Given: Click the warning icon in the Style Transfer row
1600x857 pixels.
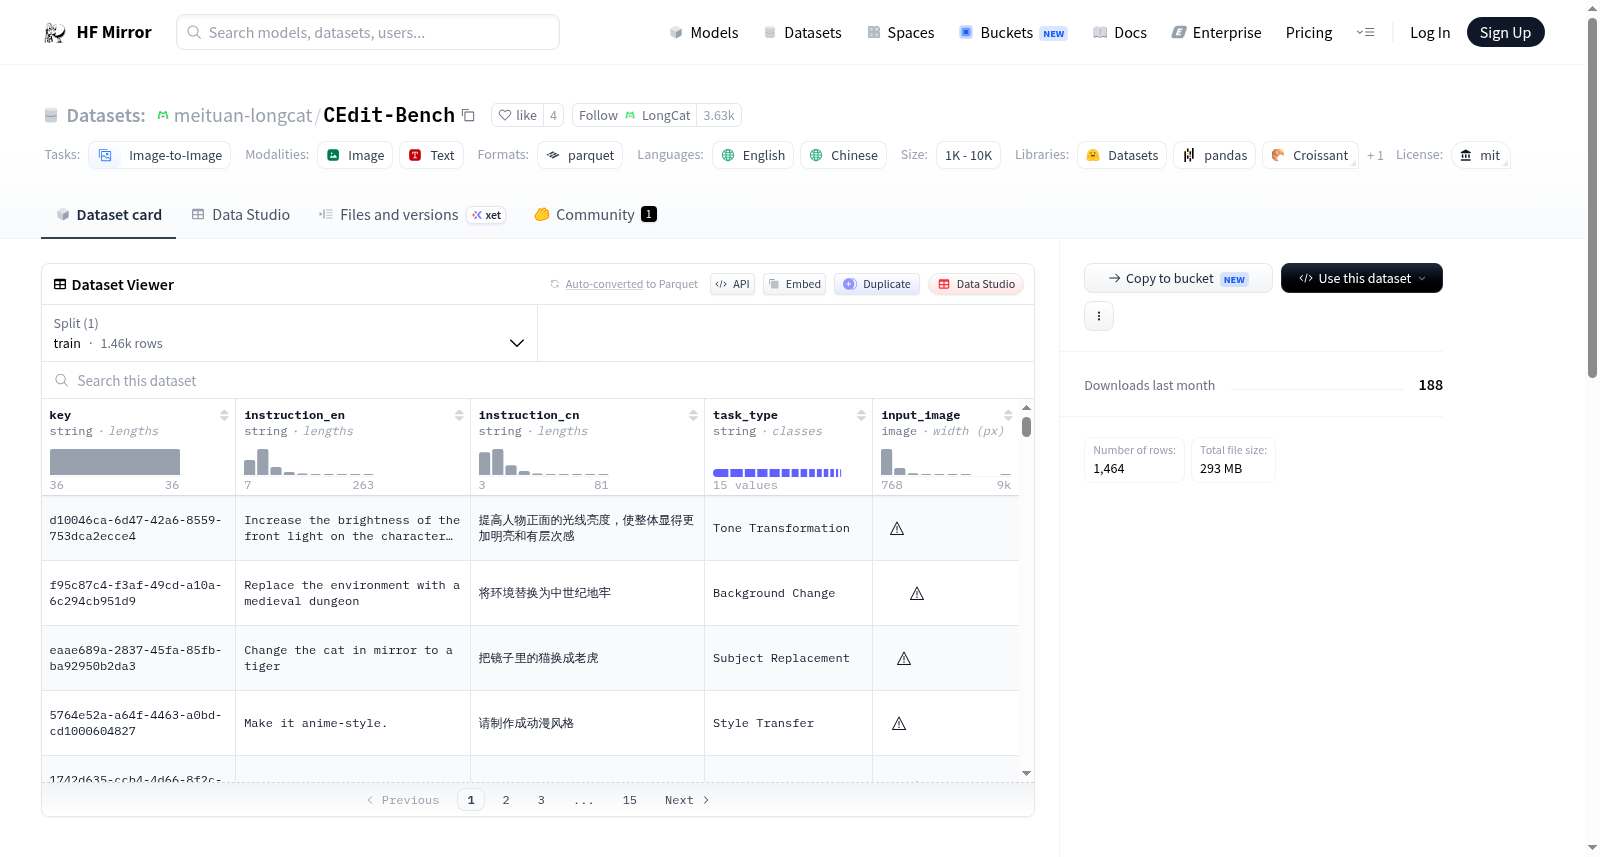Looking at the screenshot, I should [x=899, y=723].
